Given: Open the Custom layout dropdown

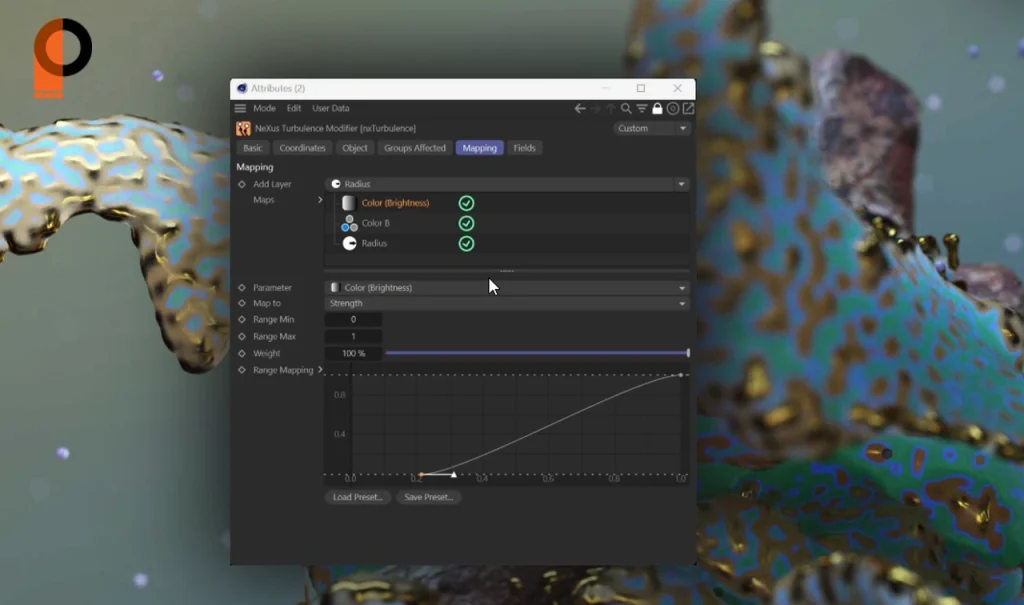Looking at the screenshot, I should (652, 128).
